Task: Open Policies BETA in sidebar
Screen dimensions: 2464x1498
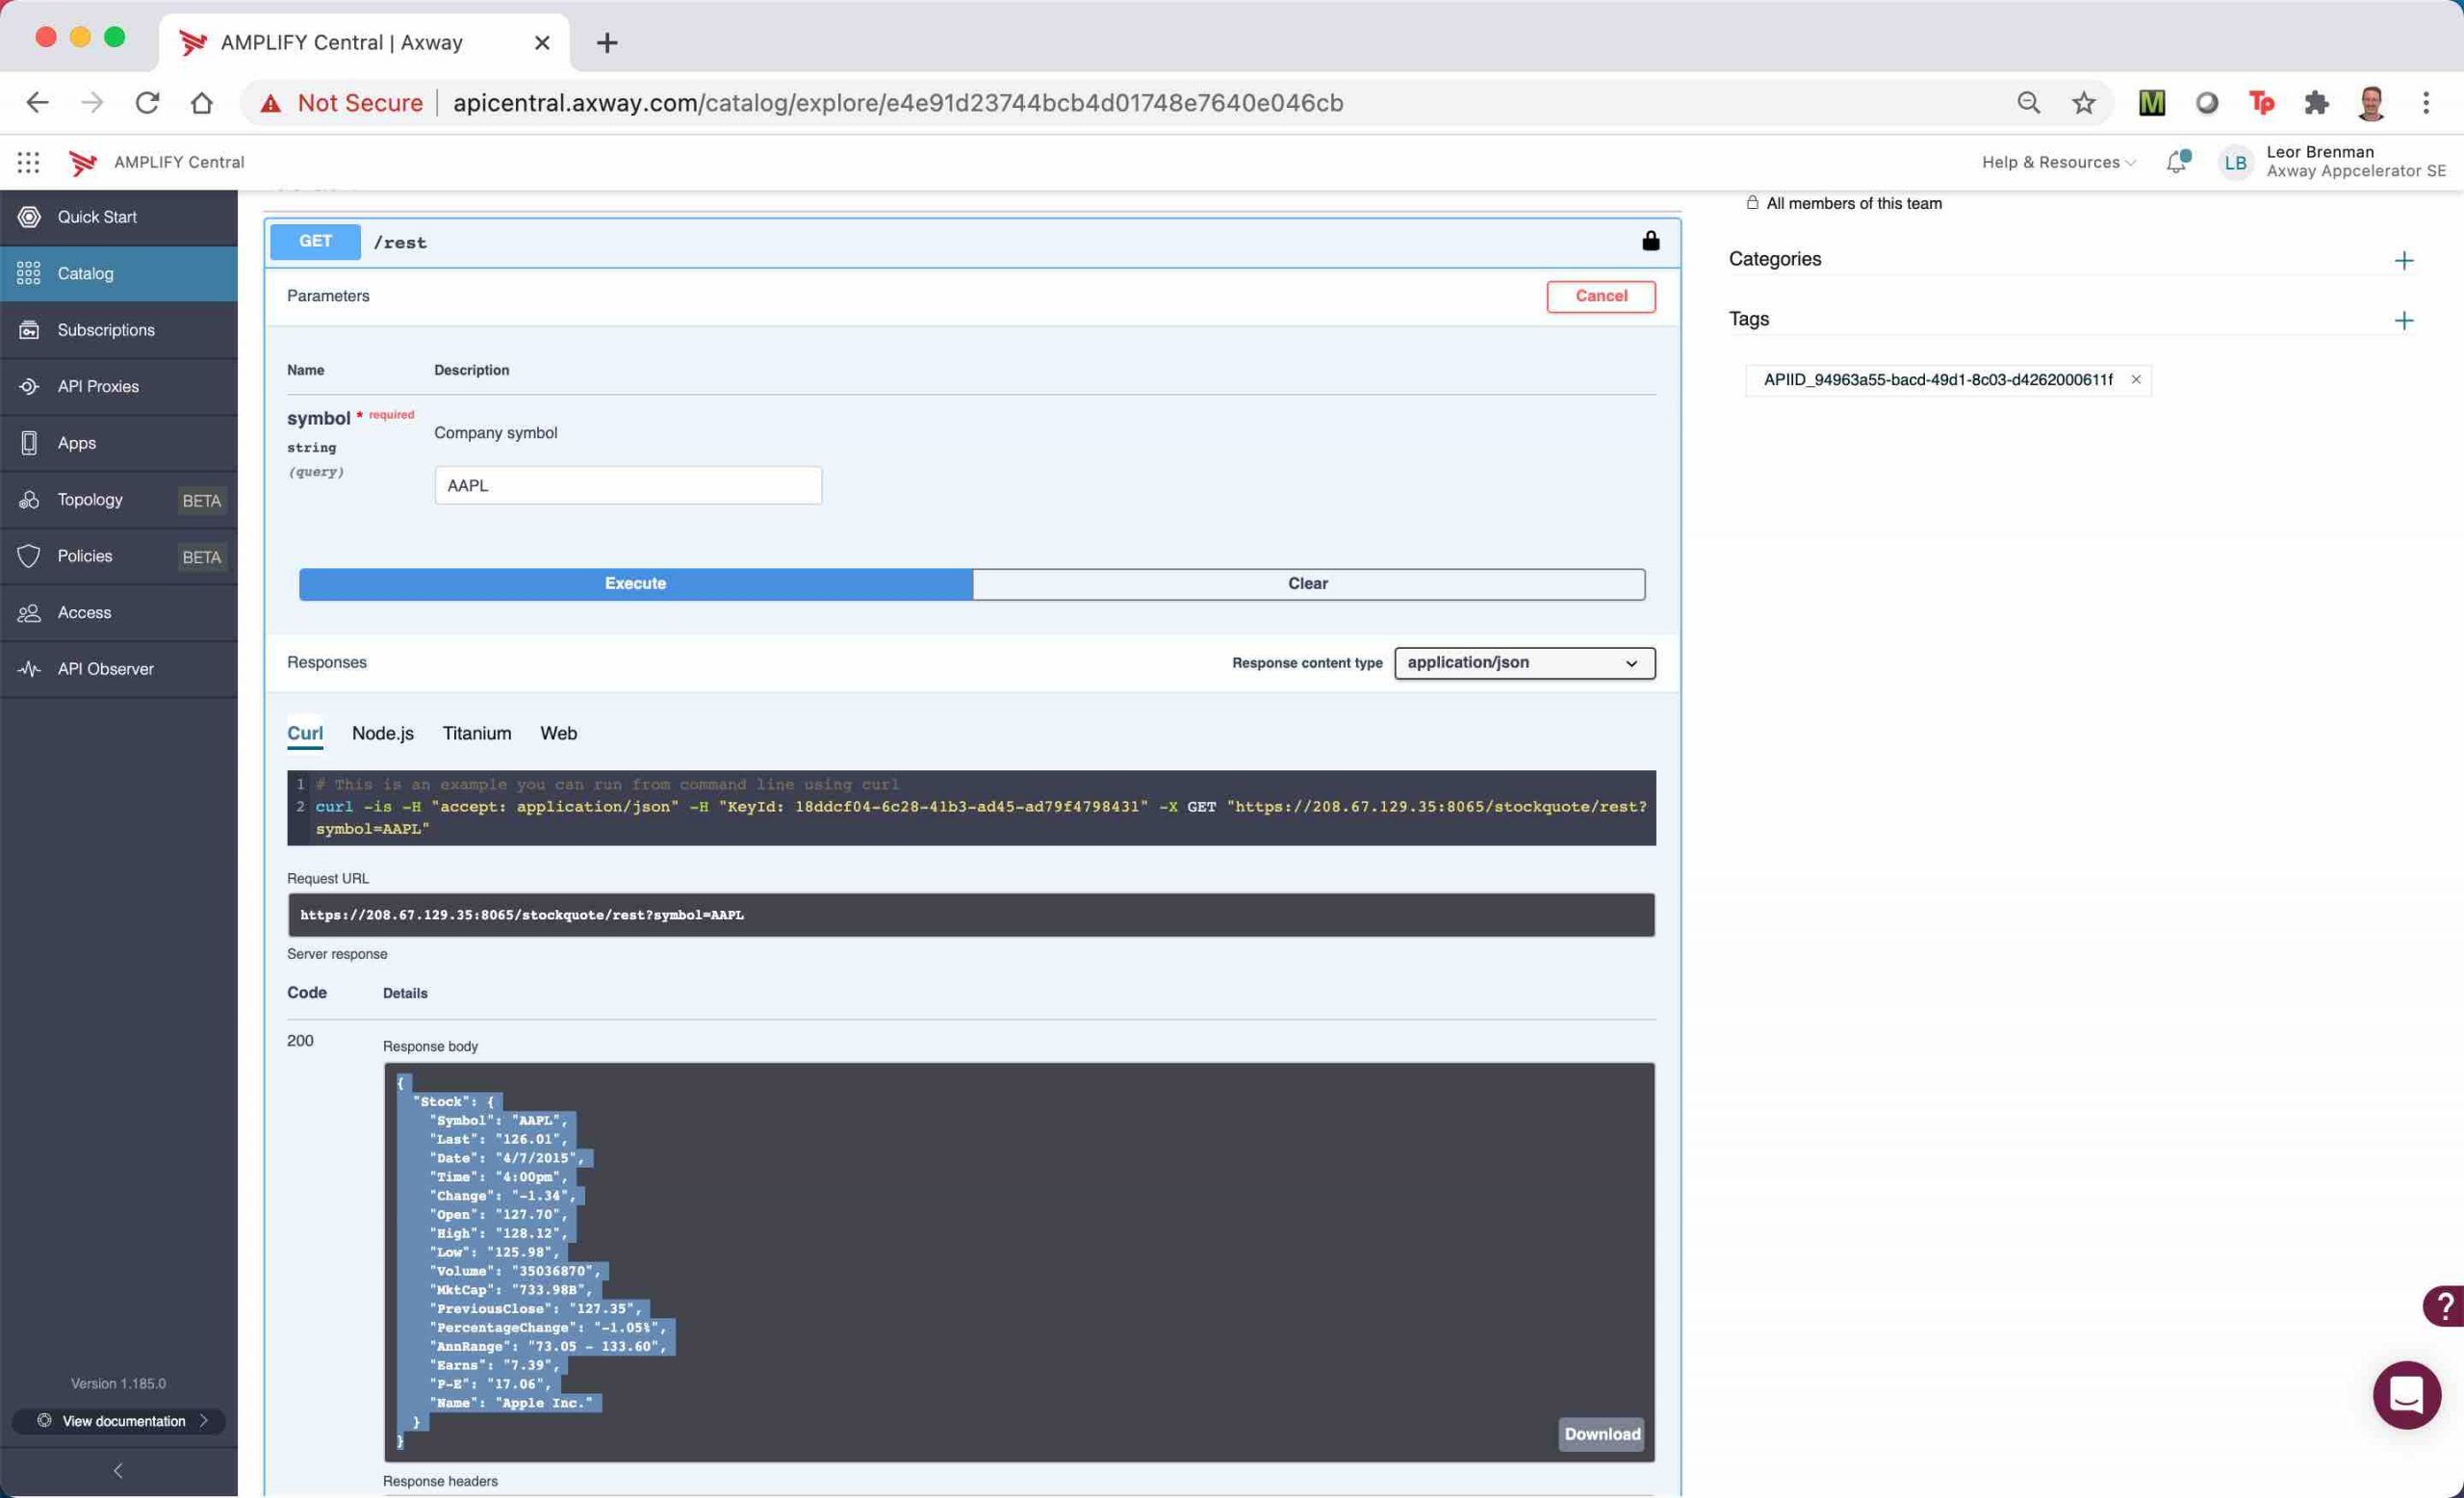Action: point(119,556)
